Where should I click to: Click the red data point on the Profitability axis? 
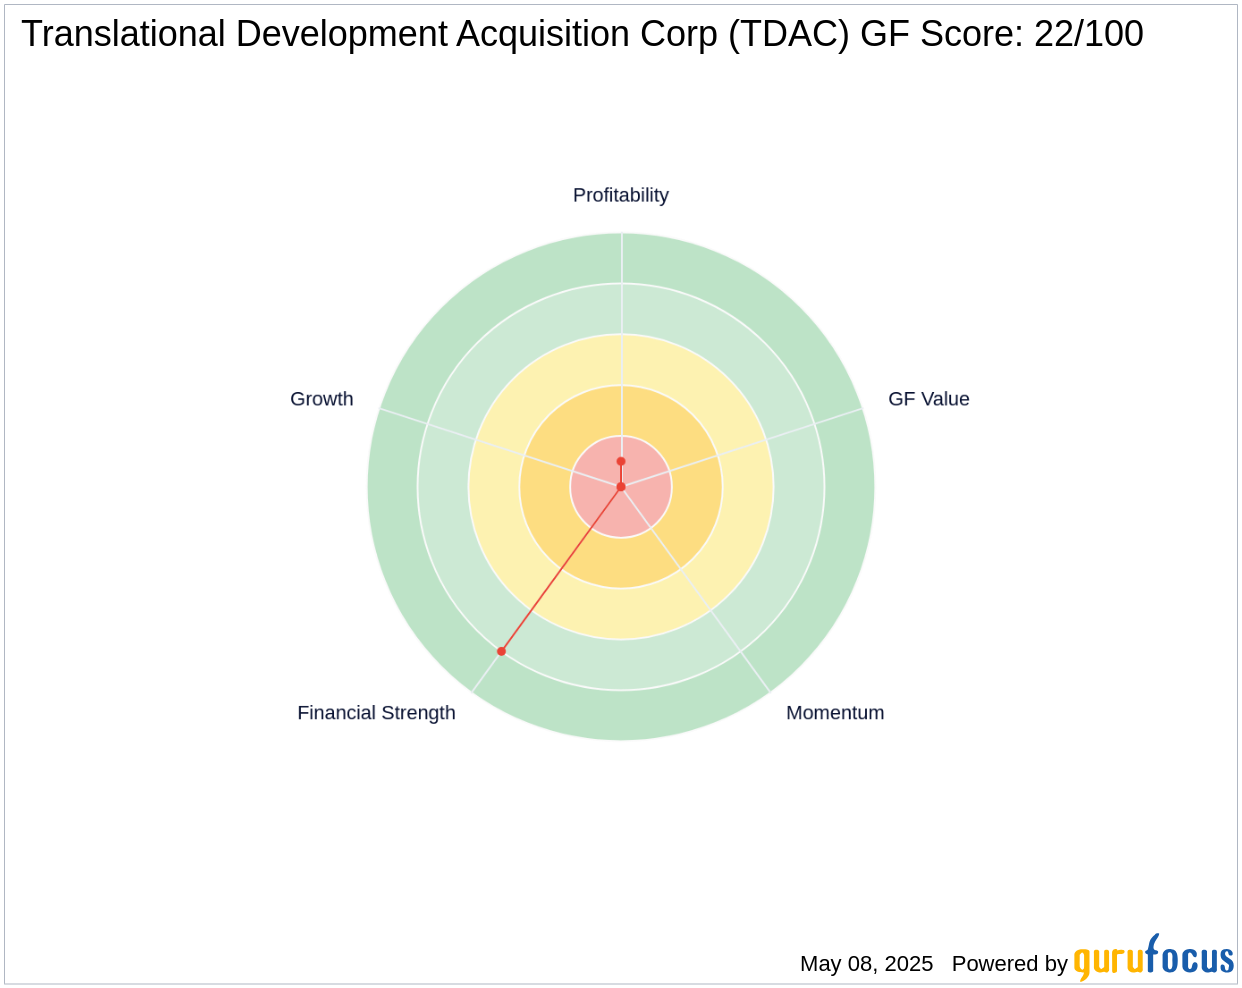point(621,462)
